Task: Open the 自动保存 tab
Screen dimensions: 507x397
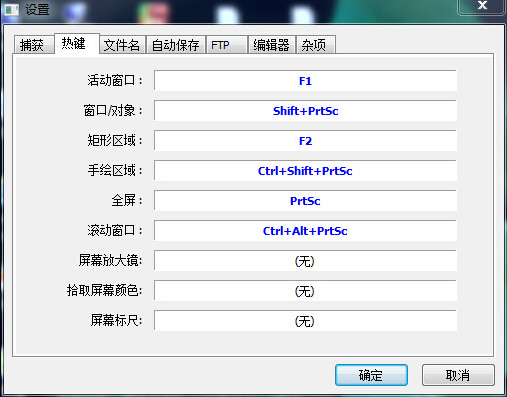Action: (176, 45)
